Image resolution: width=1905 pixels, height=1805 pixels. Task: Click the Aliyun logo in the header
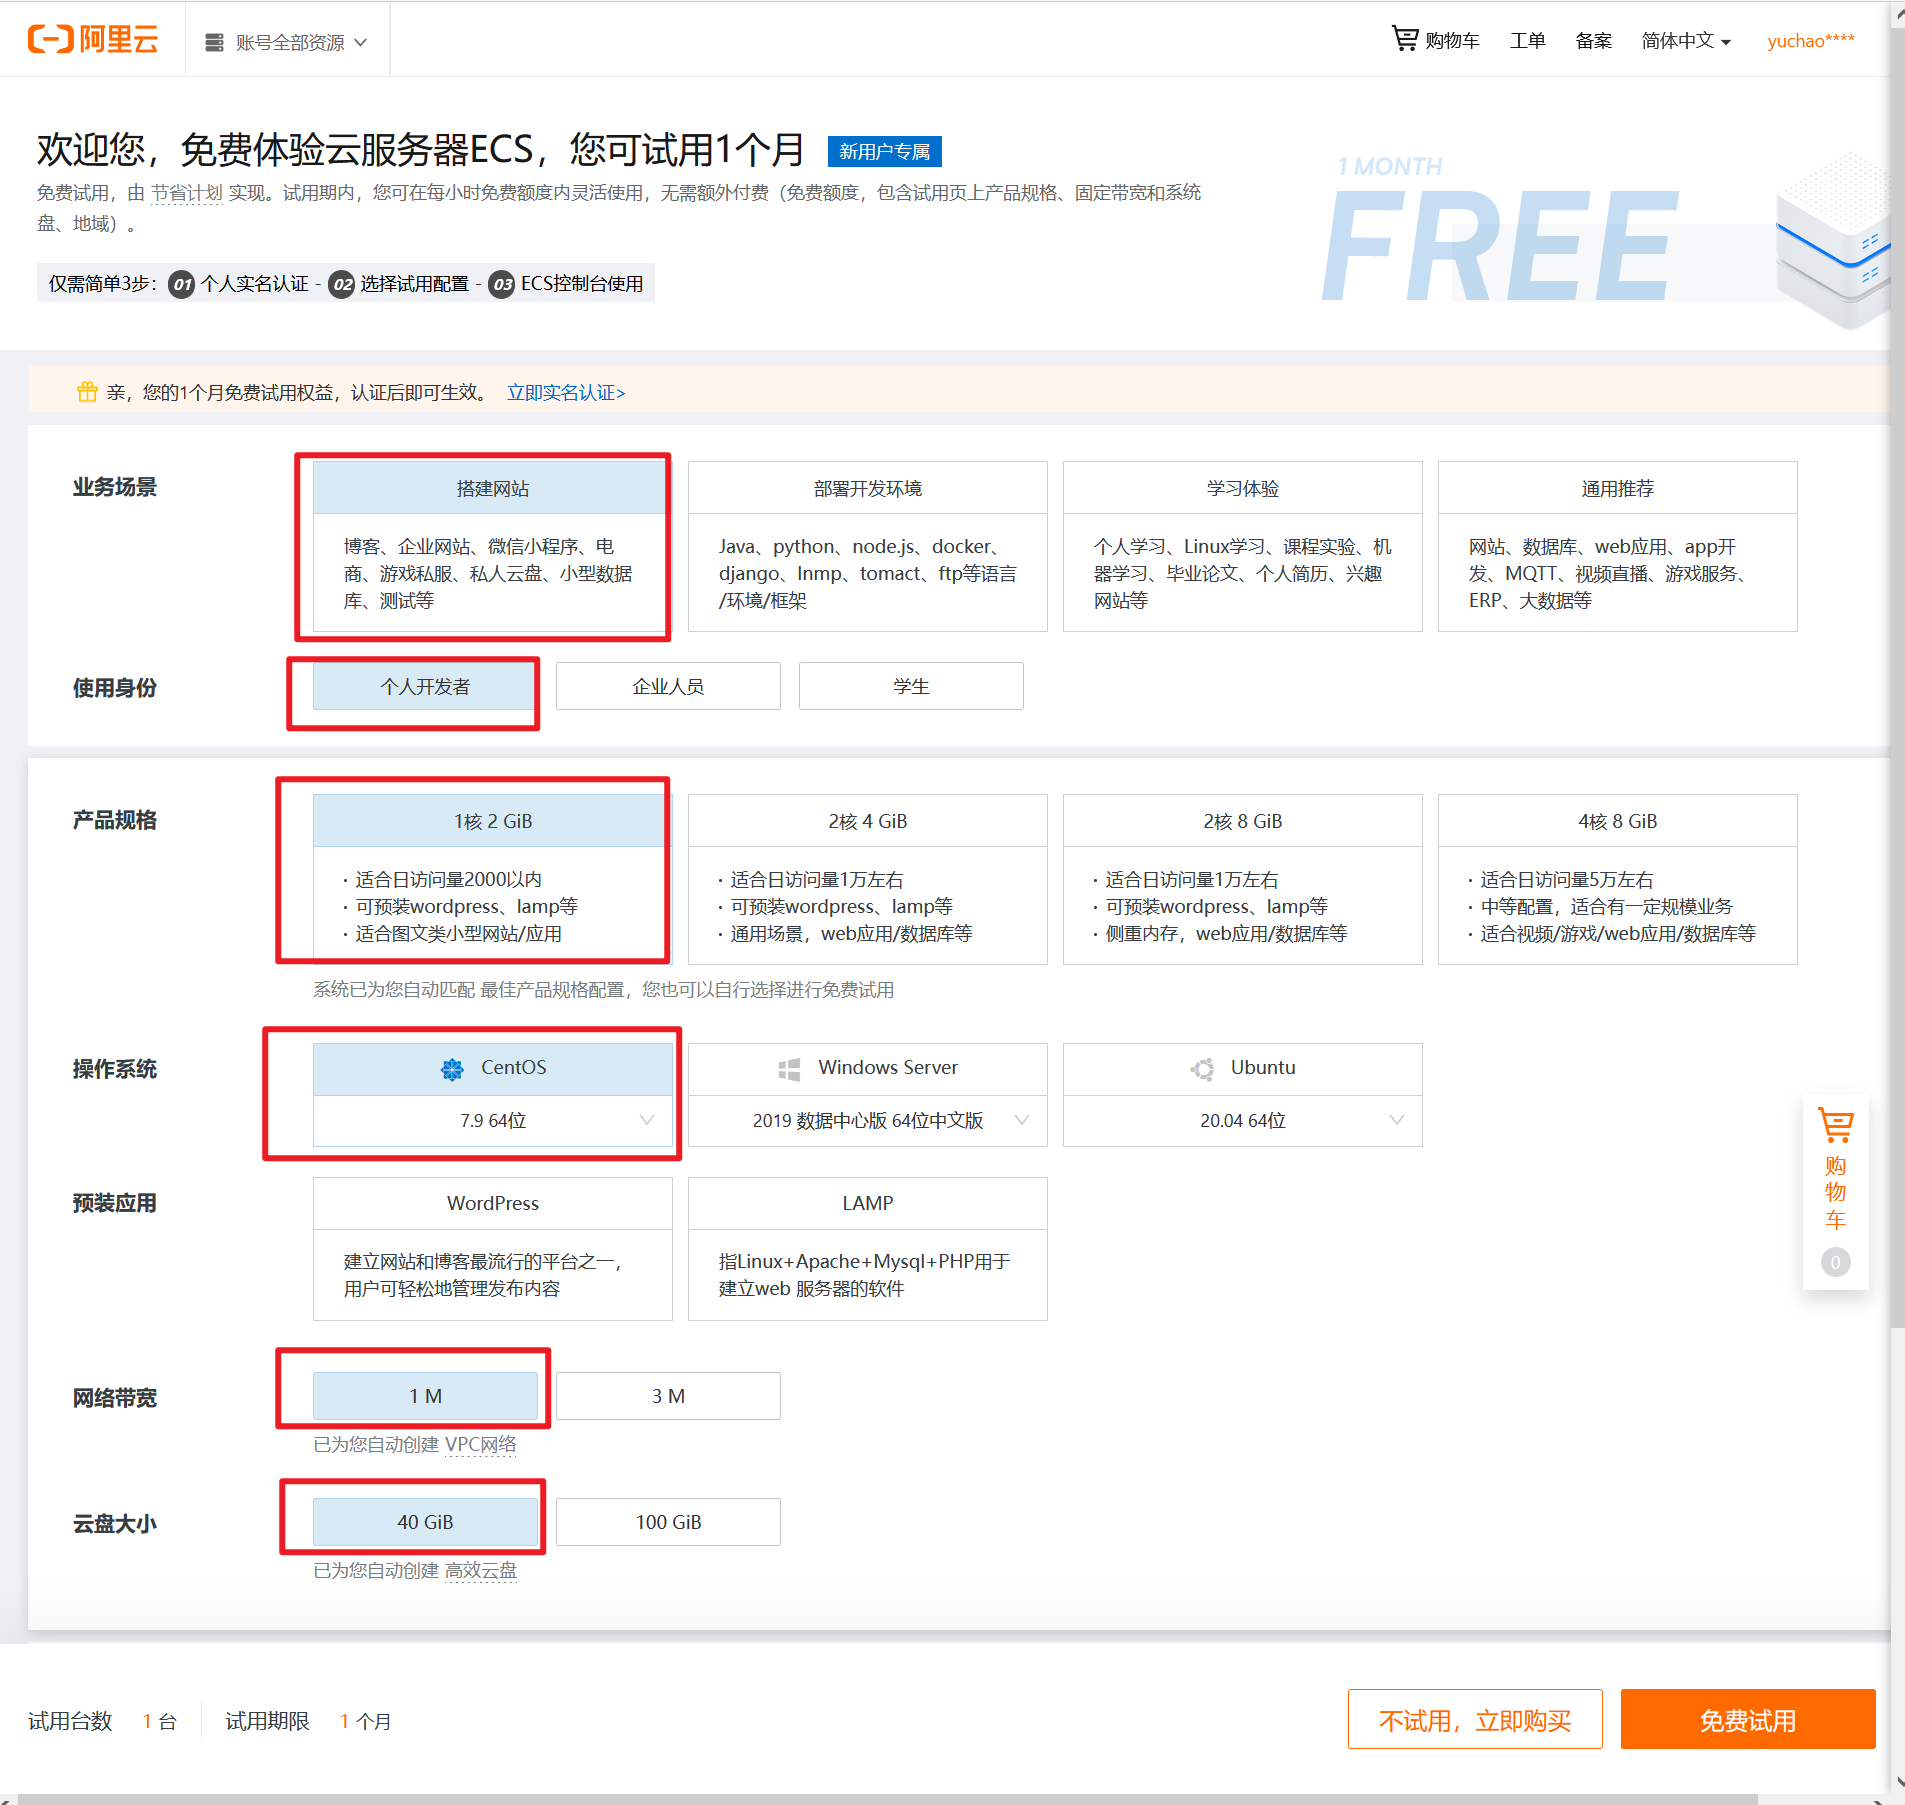click(93, 40)
